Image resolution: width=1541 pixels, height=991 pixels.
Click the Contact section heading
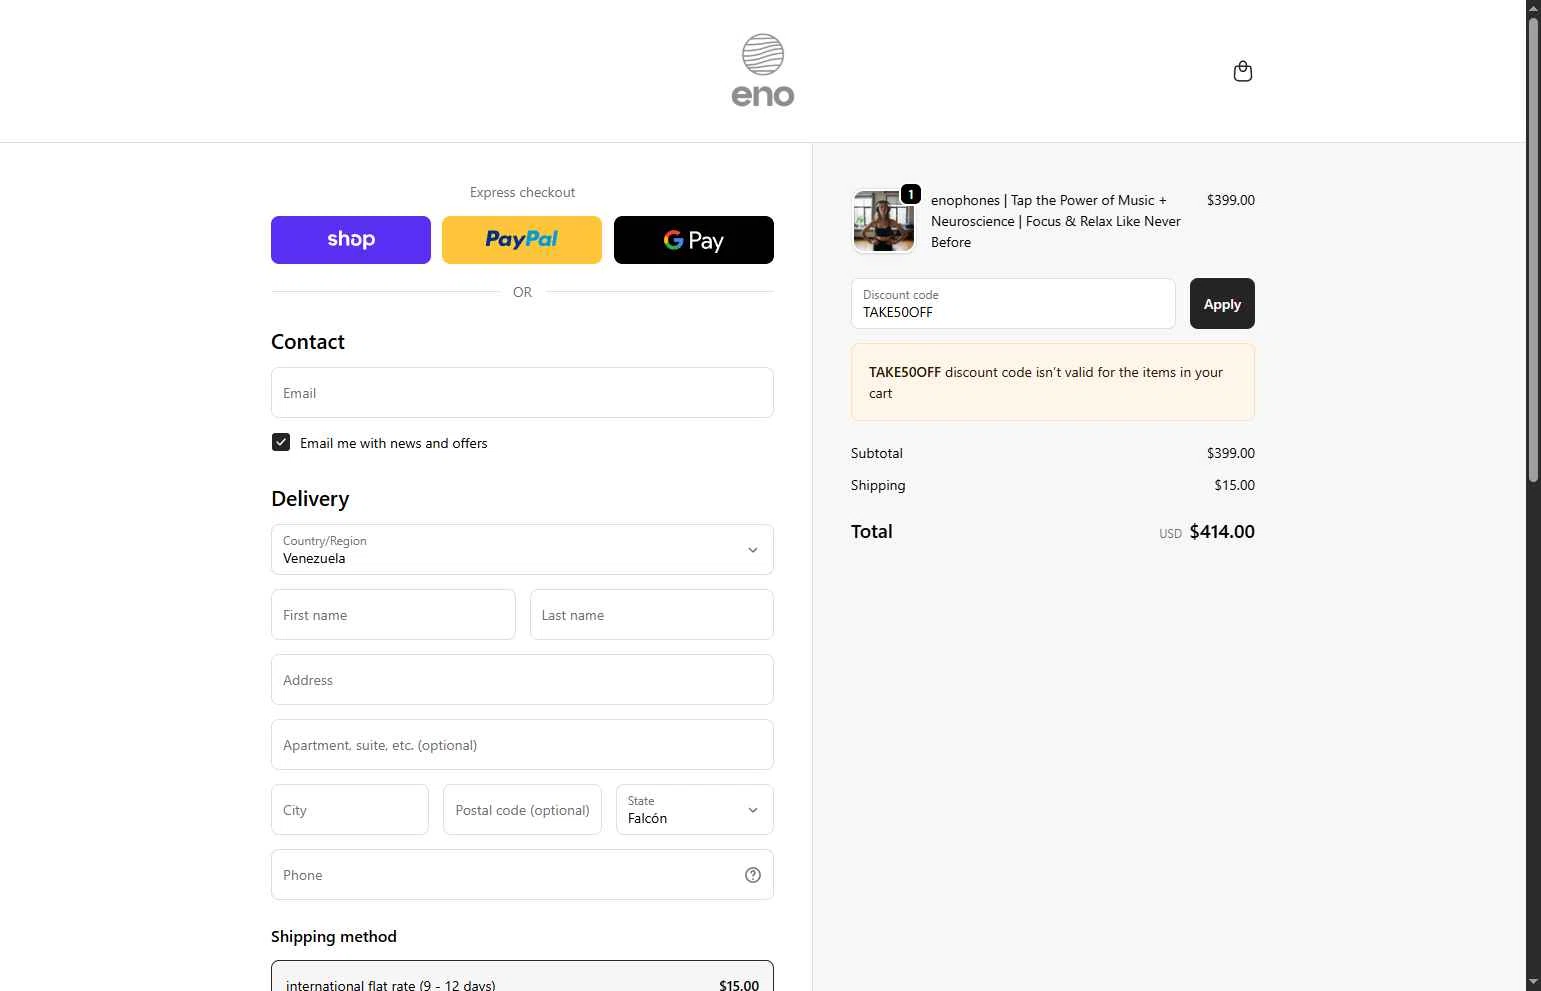click(x=308, y=342)
